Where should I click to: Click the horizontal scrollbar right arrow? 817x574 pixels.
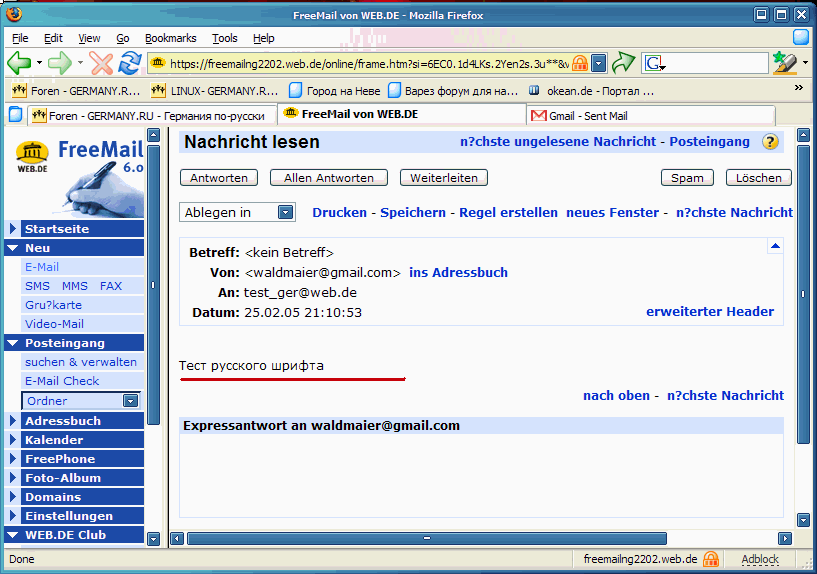[x=785, y=539]
